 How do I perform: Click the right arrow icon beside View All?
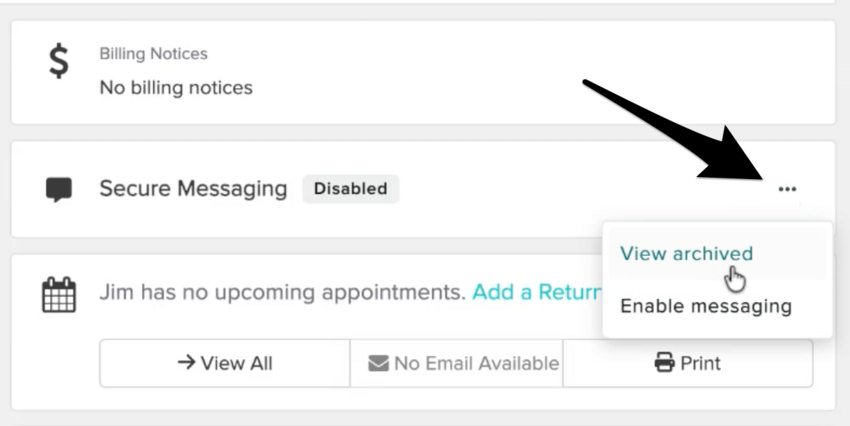coord(186,363)
